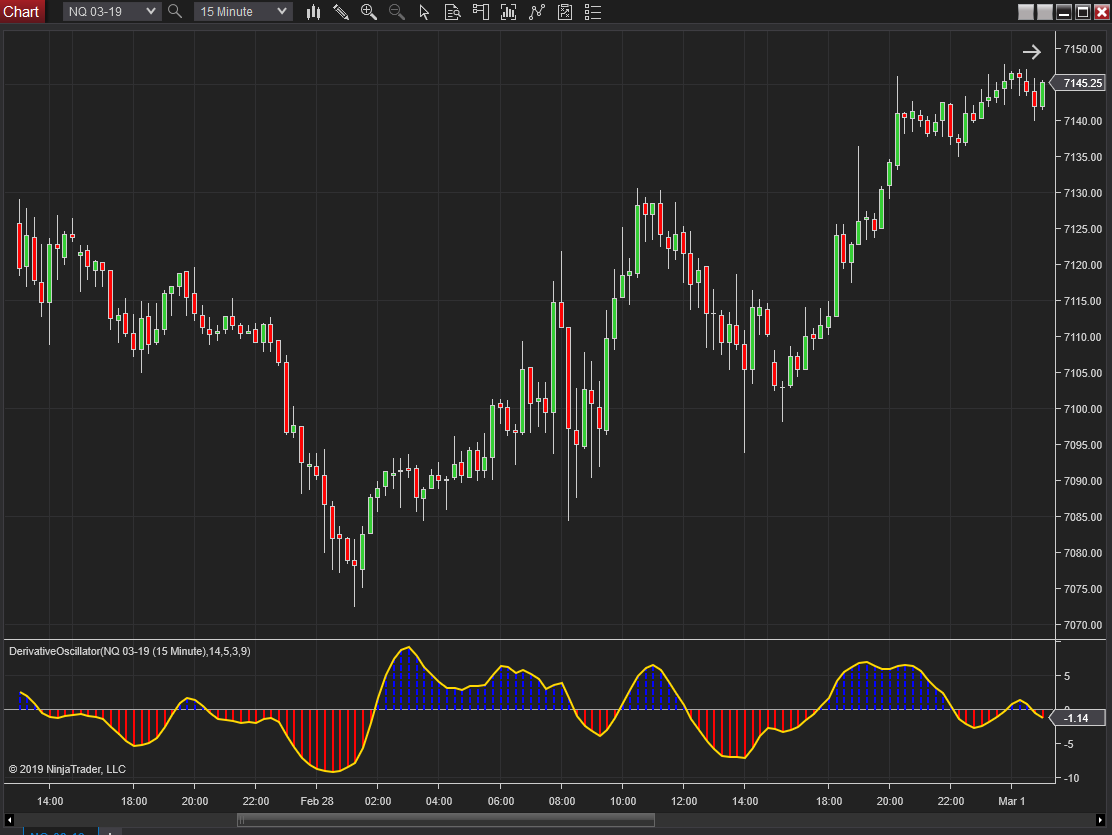
Task: Open the bar type candlestick icon
Action: click(x=313, y=12)
